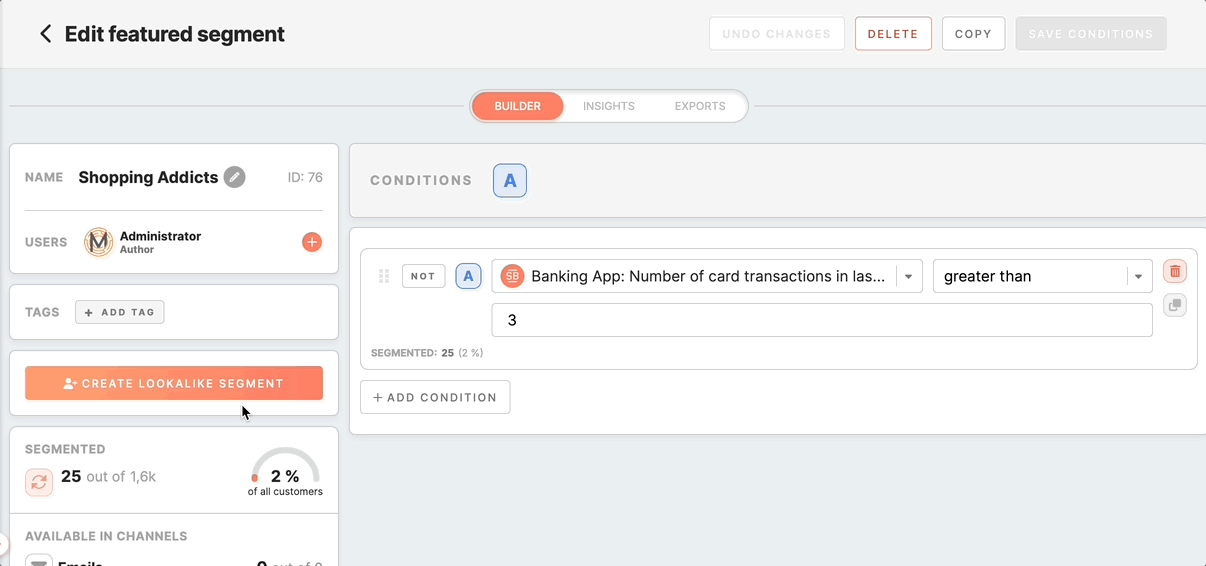The image size is (1206, 566).
Task: Open the greater than operator dropdown
Action: coord(1138,277)
